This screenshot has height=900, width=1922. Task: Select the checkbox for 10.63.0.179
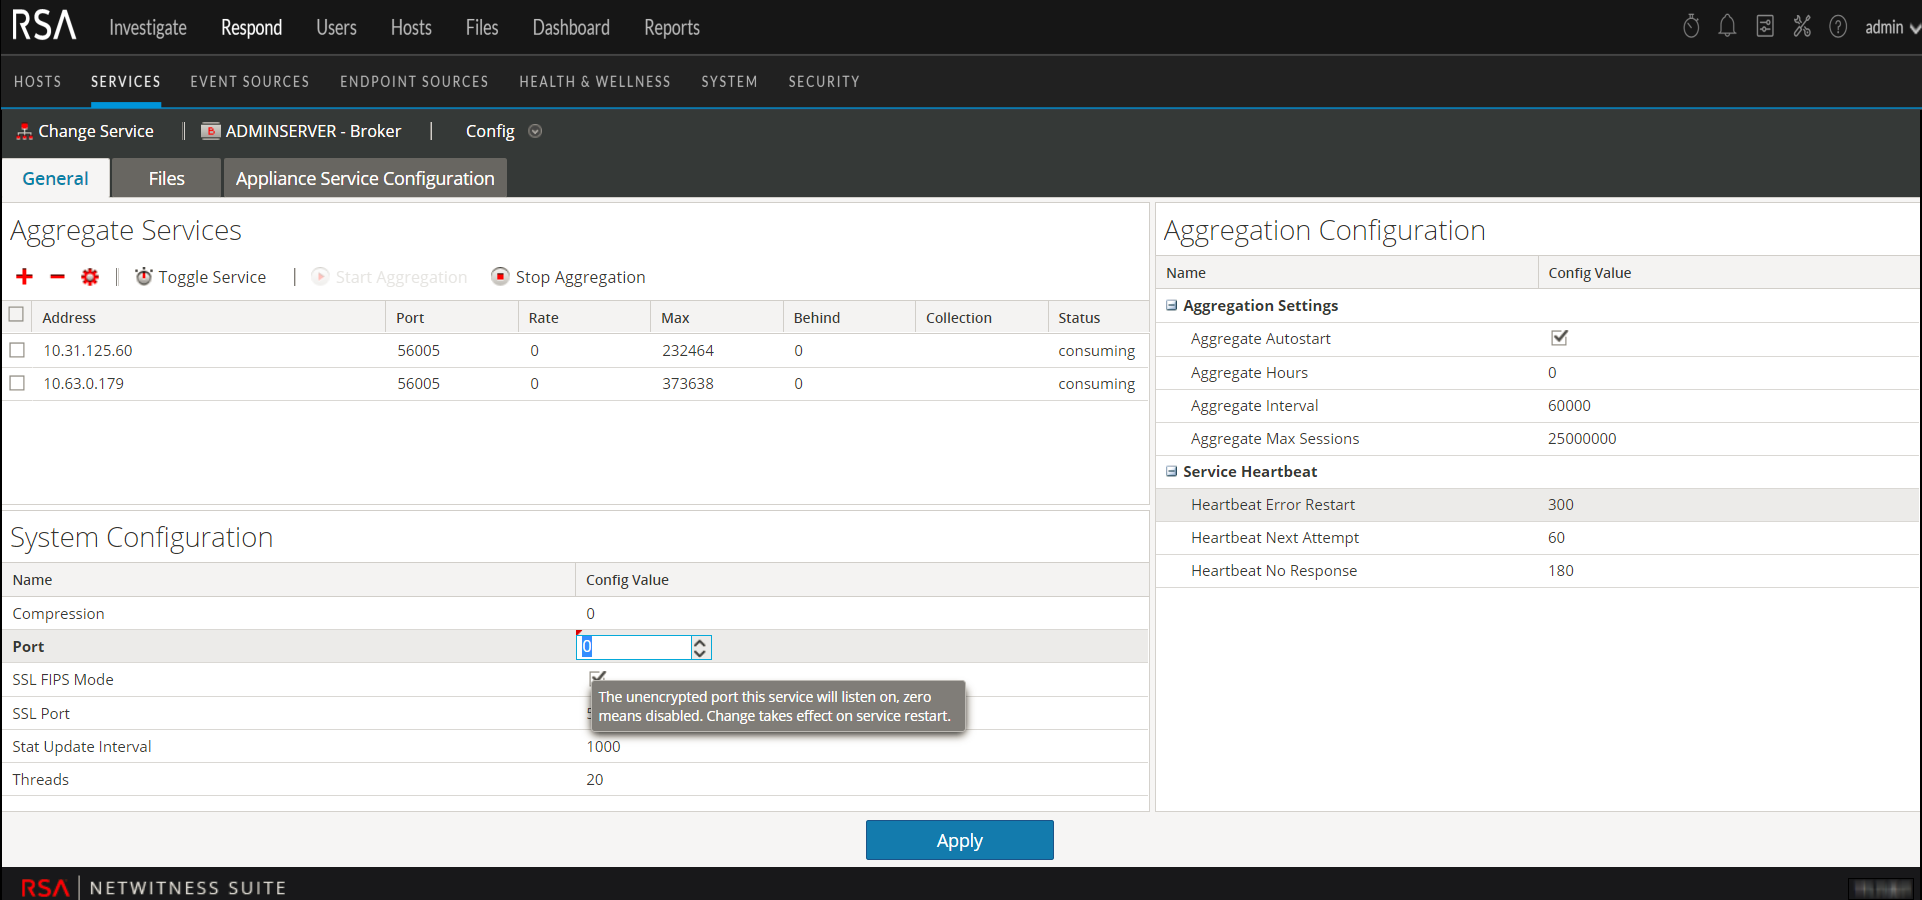(17, 383)
